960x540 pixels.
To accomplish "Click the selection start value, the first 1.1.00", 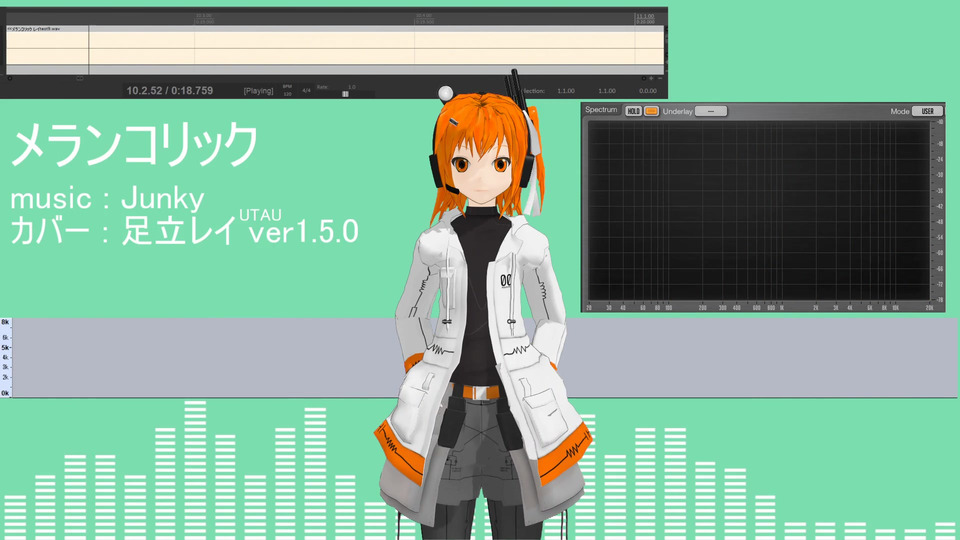I will pos(566,91).
